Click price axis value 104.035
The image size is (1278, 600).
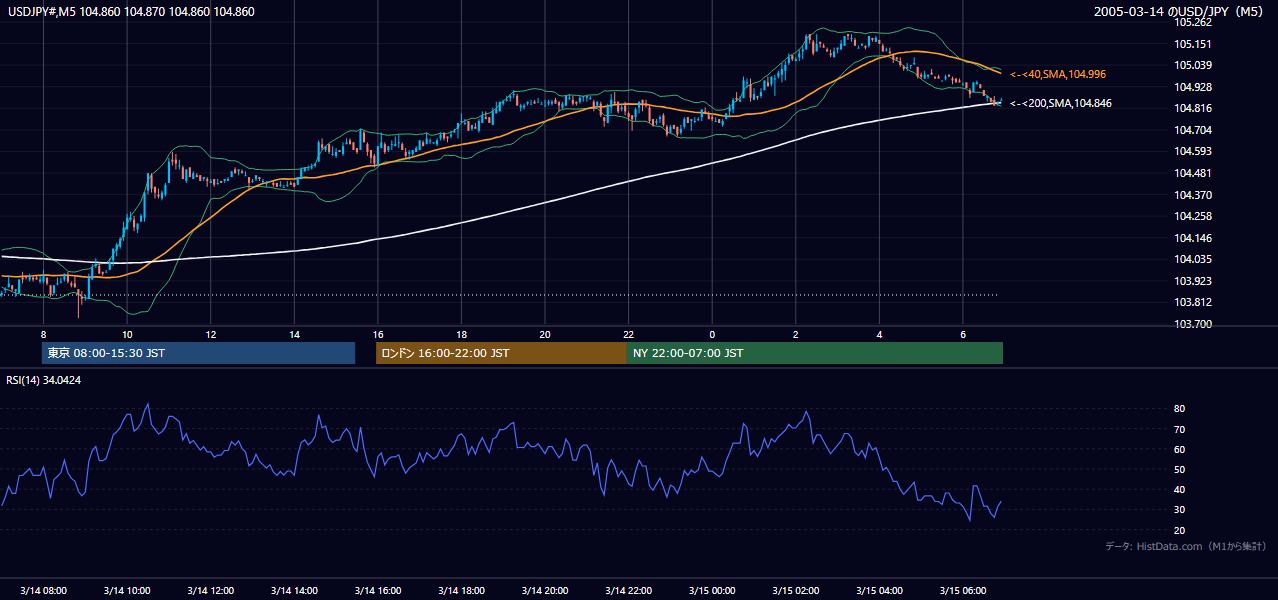tap(1193, 259)
